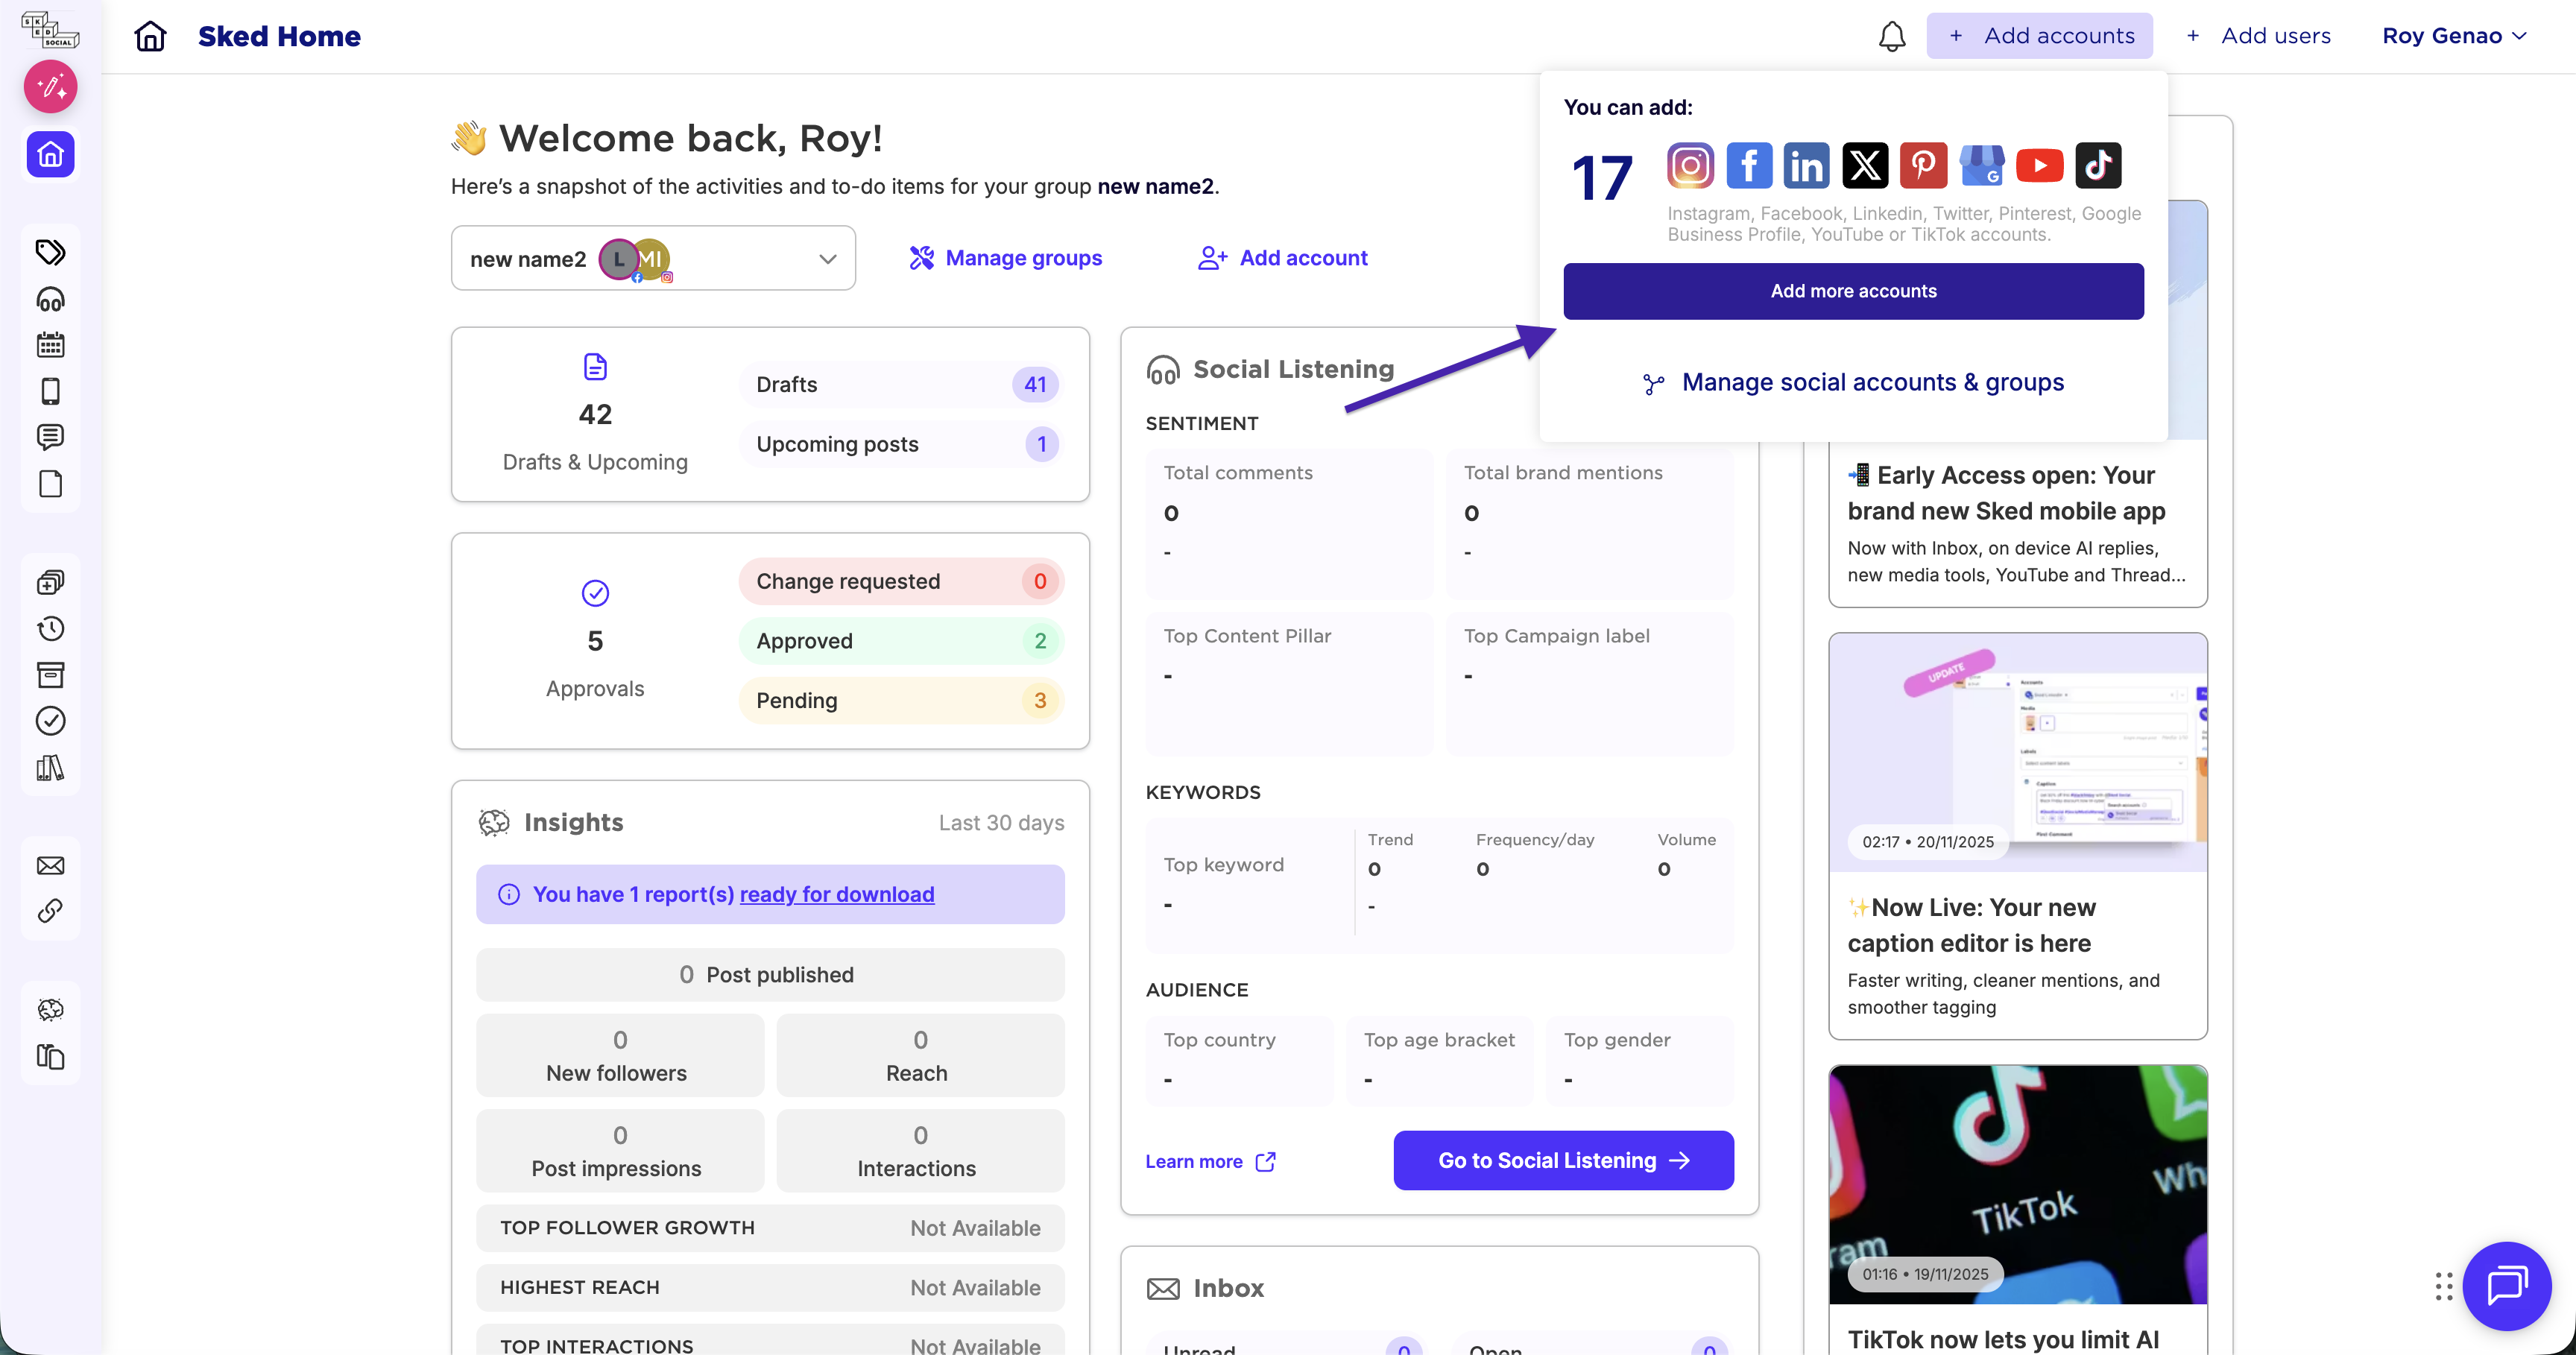Open the envelope inbox icon in sidebar
2576x1355 pixels.
click(51, 865)
